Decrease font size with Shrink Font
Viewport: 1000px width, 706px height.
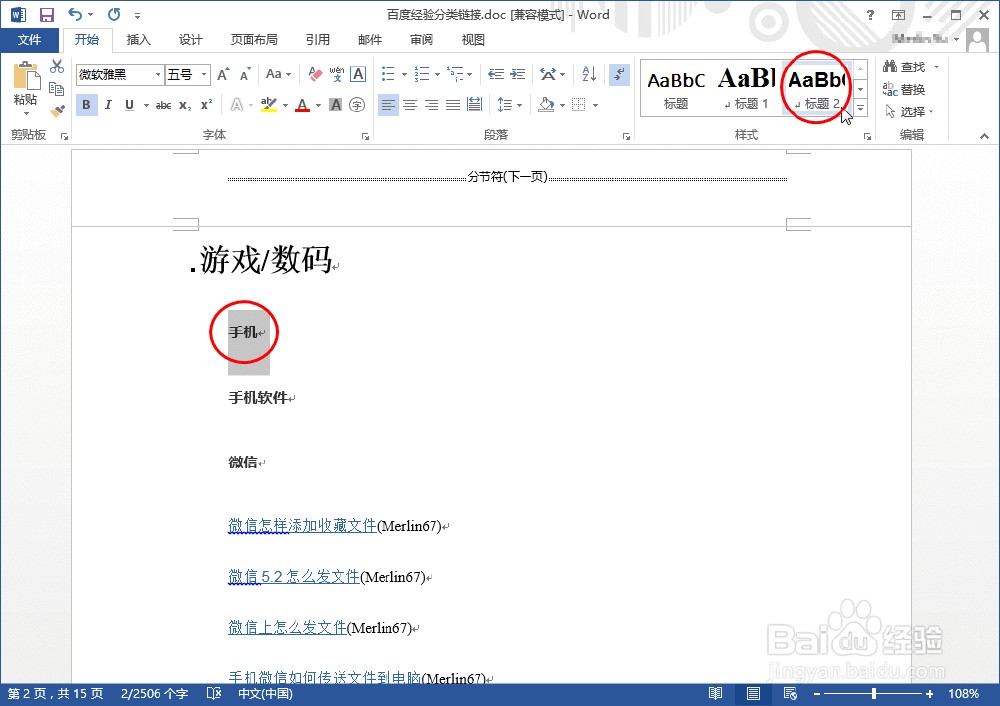pyautogui.click(x=245, y=75)
